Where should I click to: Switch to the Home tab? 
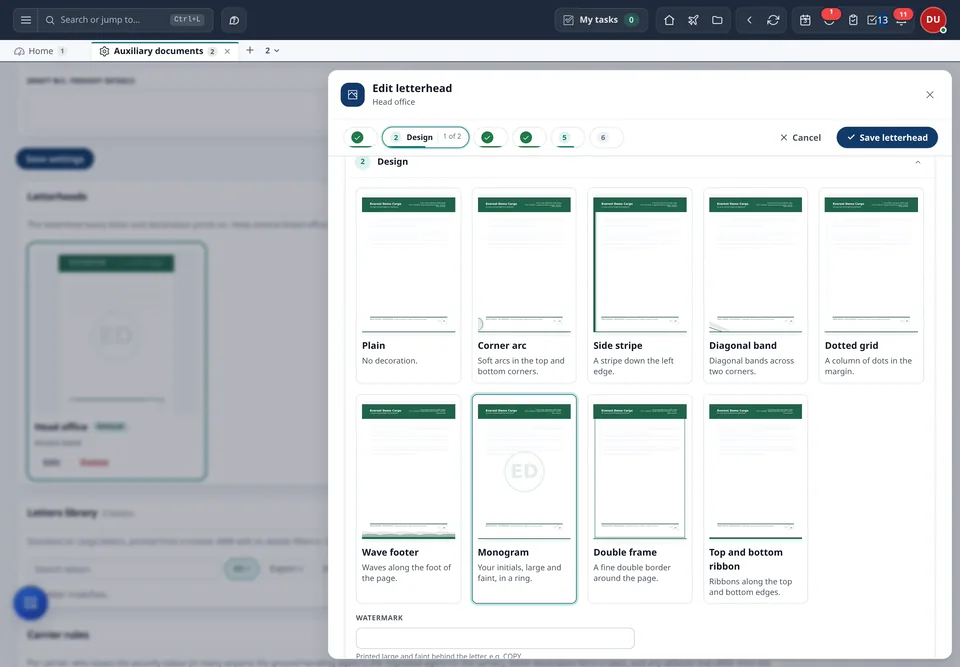pos(40,51)
